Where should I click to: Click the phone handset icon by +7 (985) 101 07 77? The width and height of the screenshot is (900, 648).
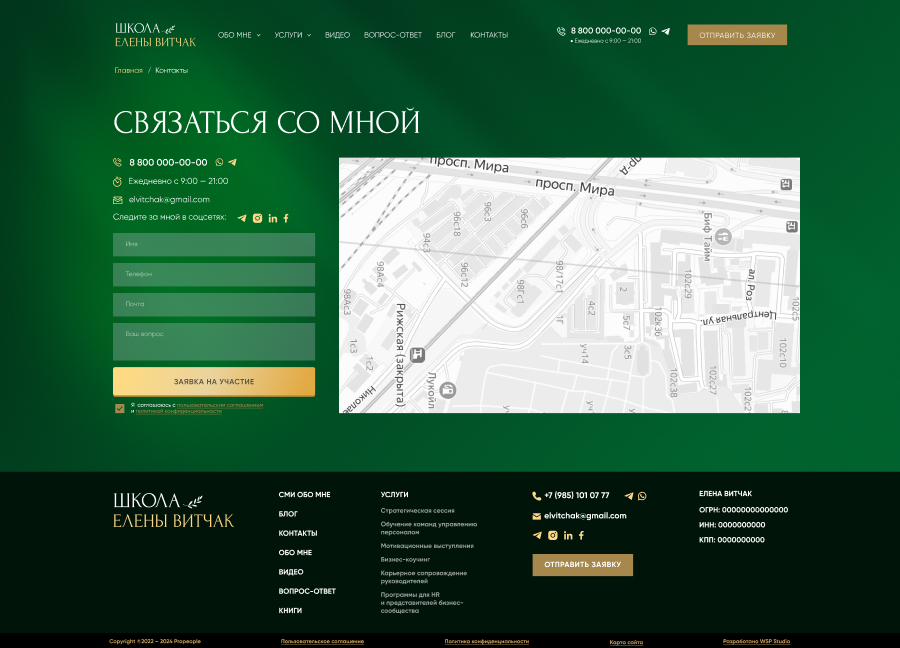click(536, 496)
